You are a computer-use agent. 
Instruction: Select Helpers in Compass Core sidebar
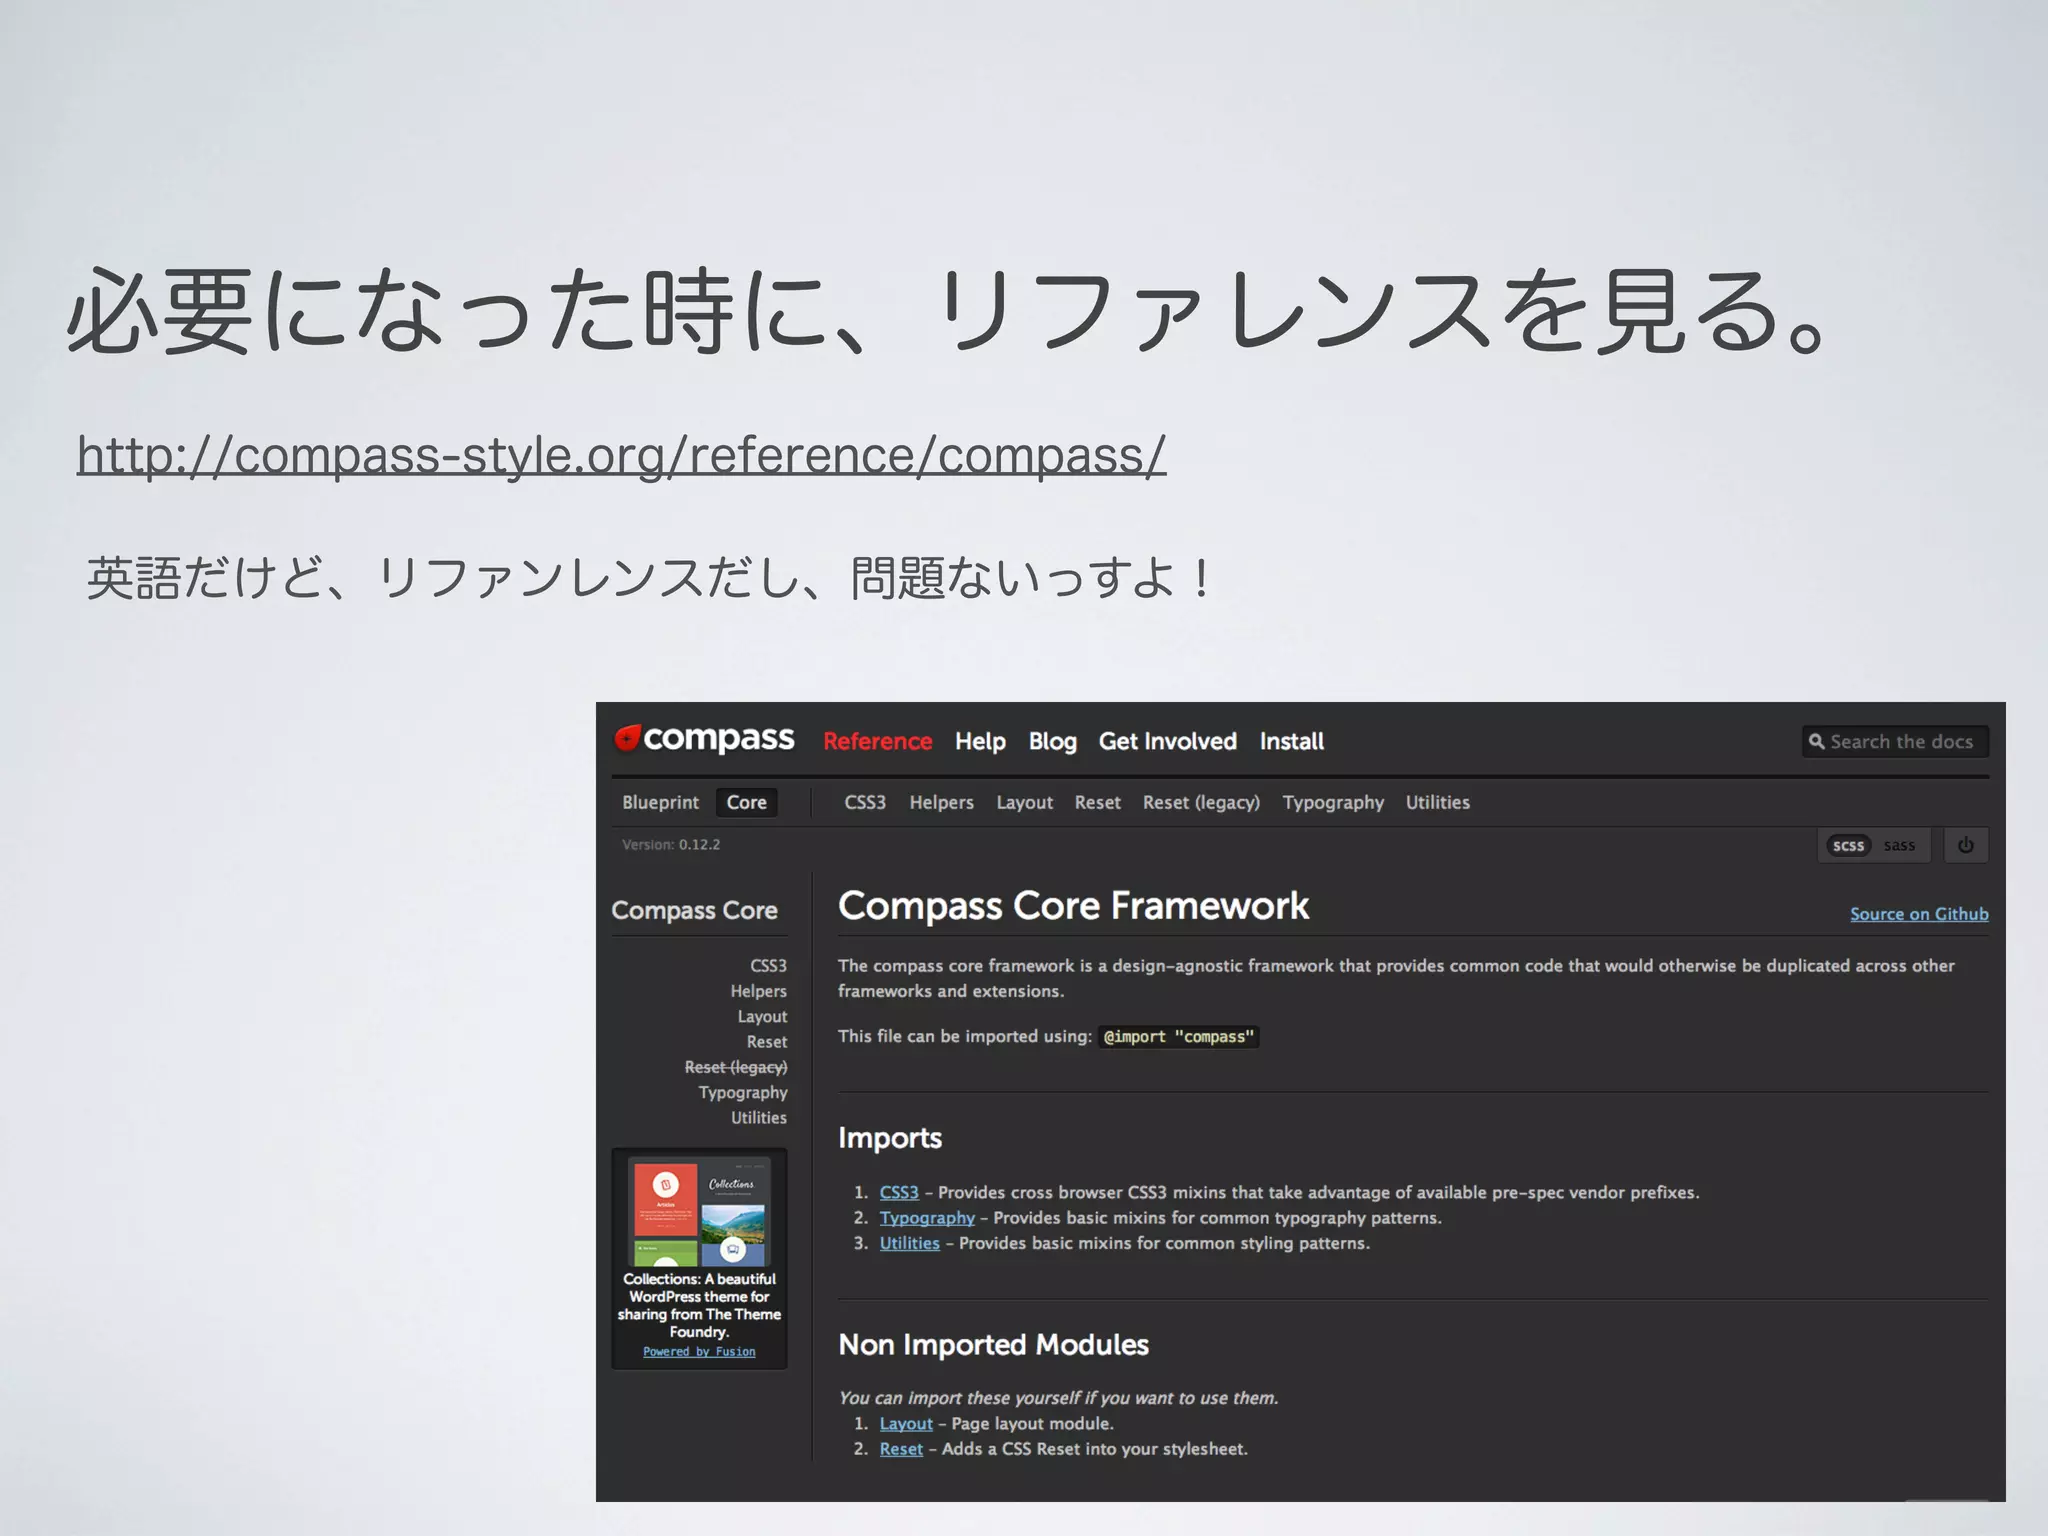click(758, 991)
